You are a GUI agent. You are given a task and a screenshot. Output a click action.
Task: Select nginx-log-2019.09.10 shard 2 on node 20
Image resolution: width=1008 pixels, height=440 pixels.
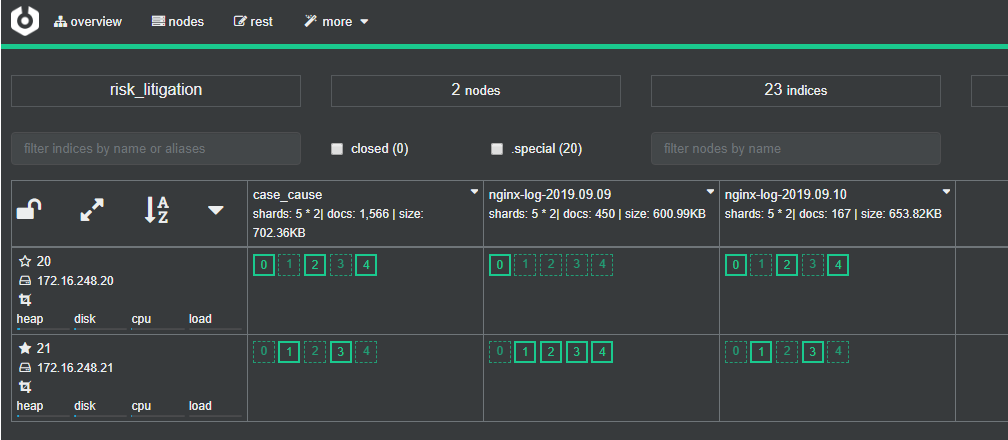787,265
